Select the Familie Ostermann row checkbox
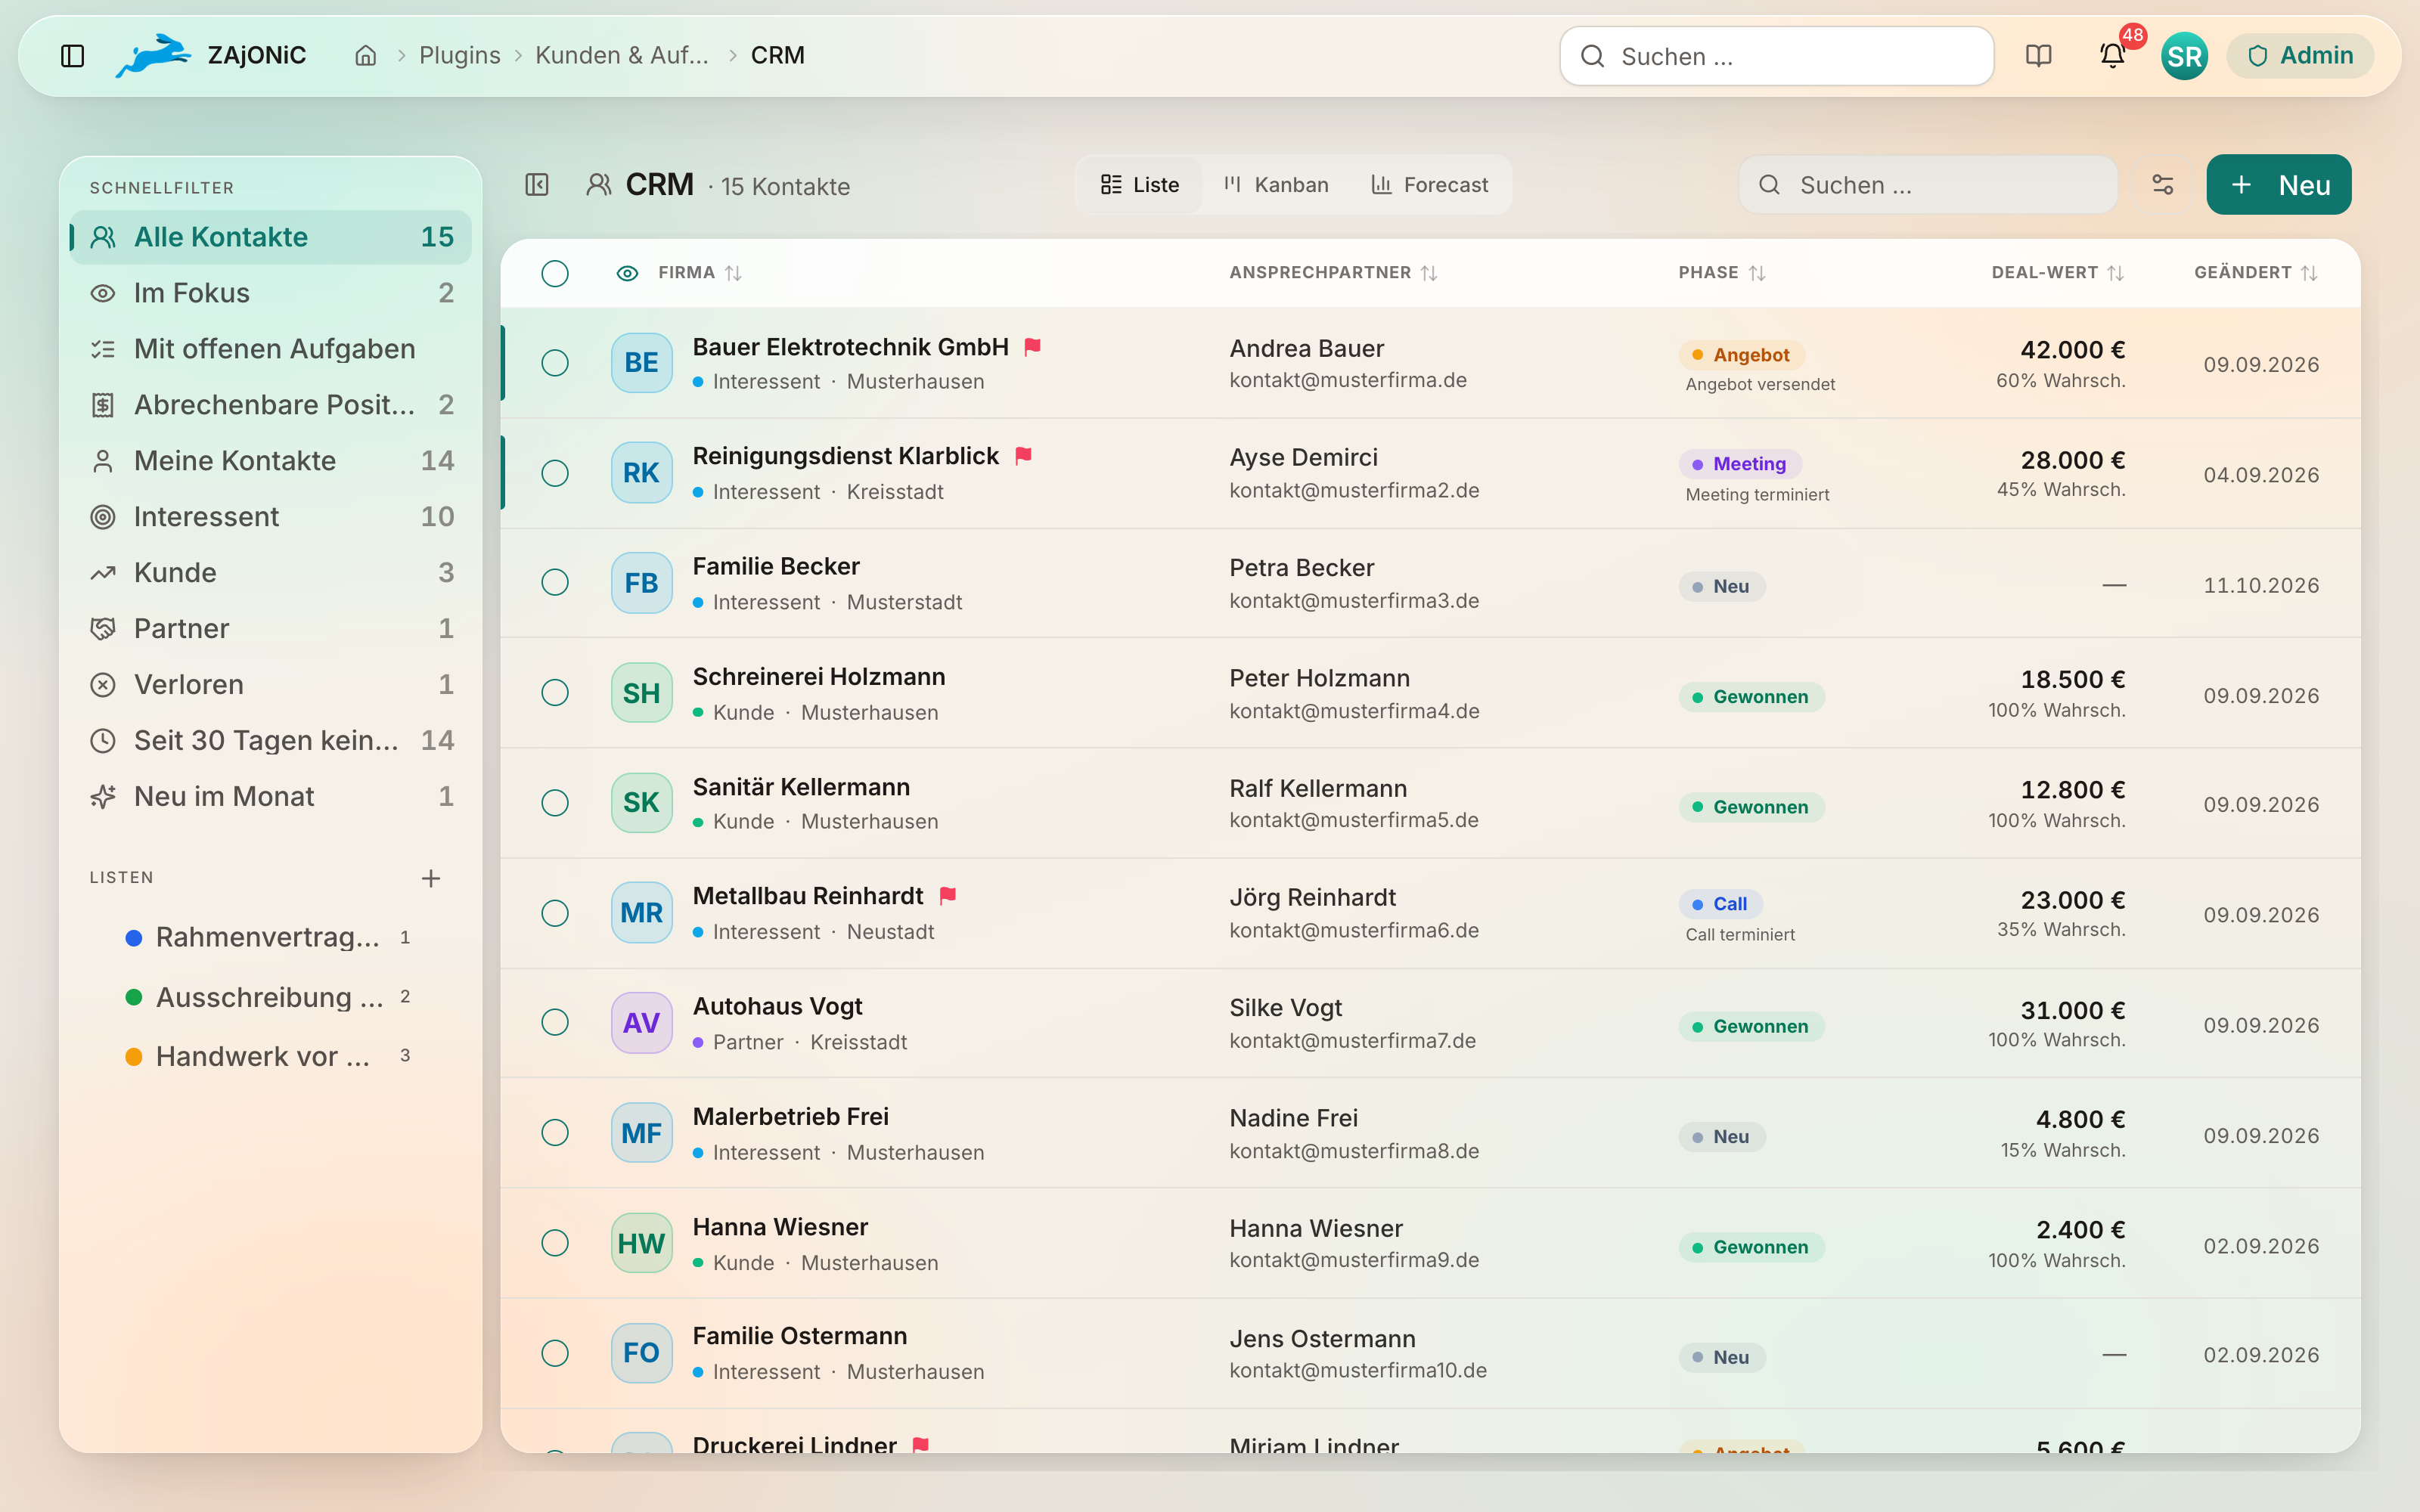Image resolution: width=2420 pixels, height=1512 pixels. (x=555, y=1353)
